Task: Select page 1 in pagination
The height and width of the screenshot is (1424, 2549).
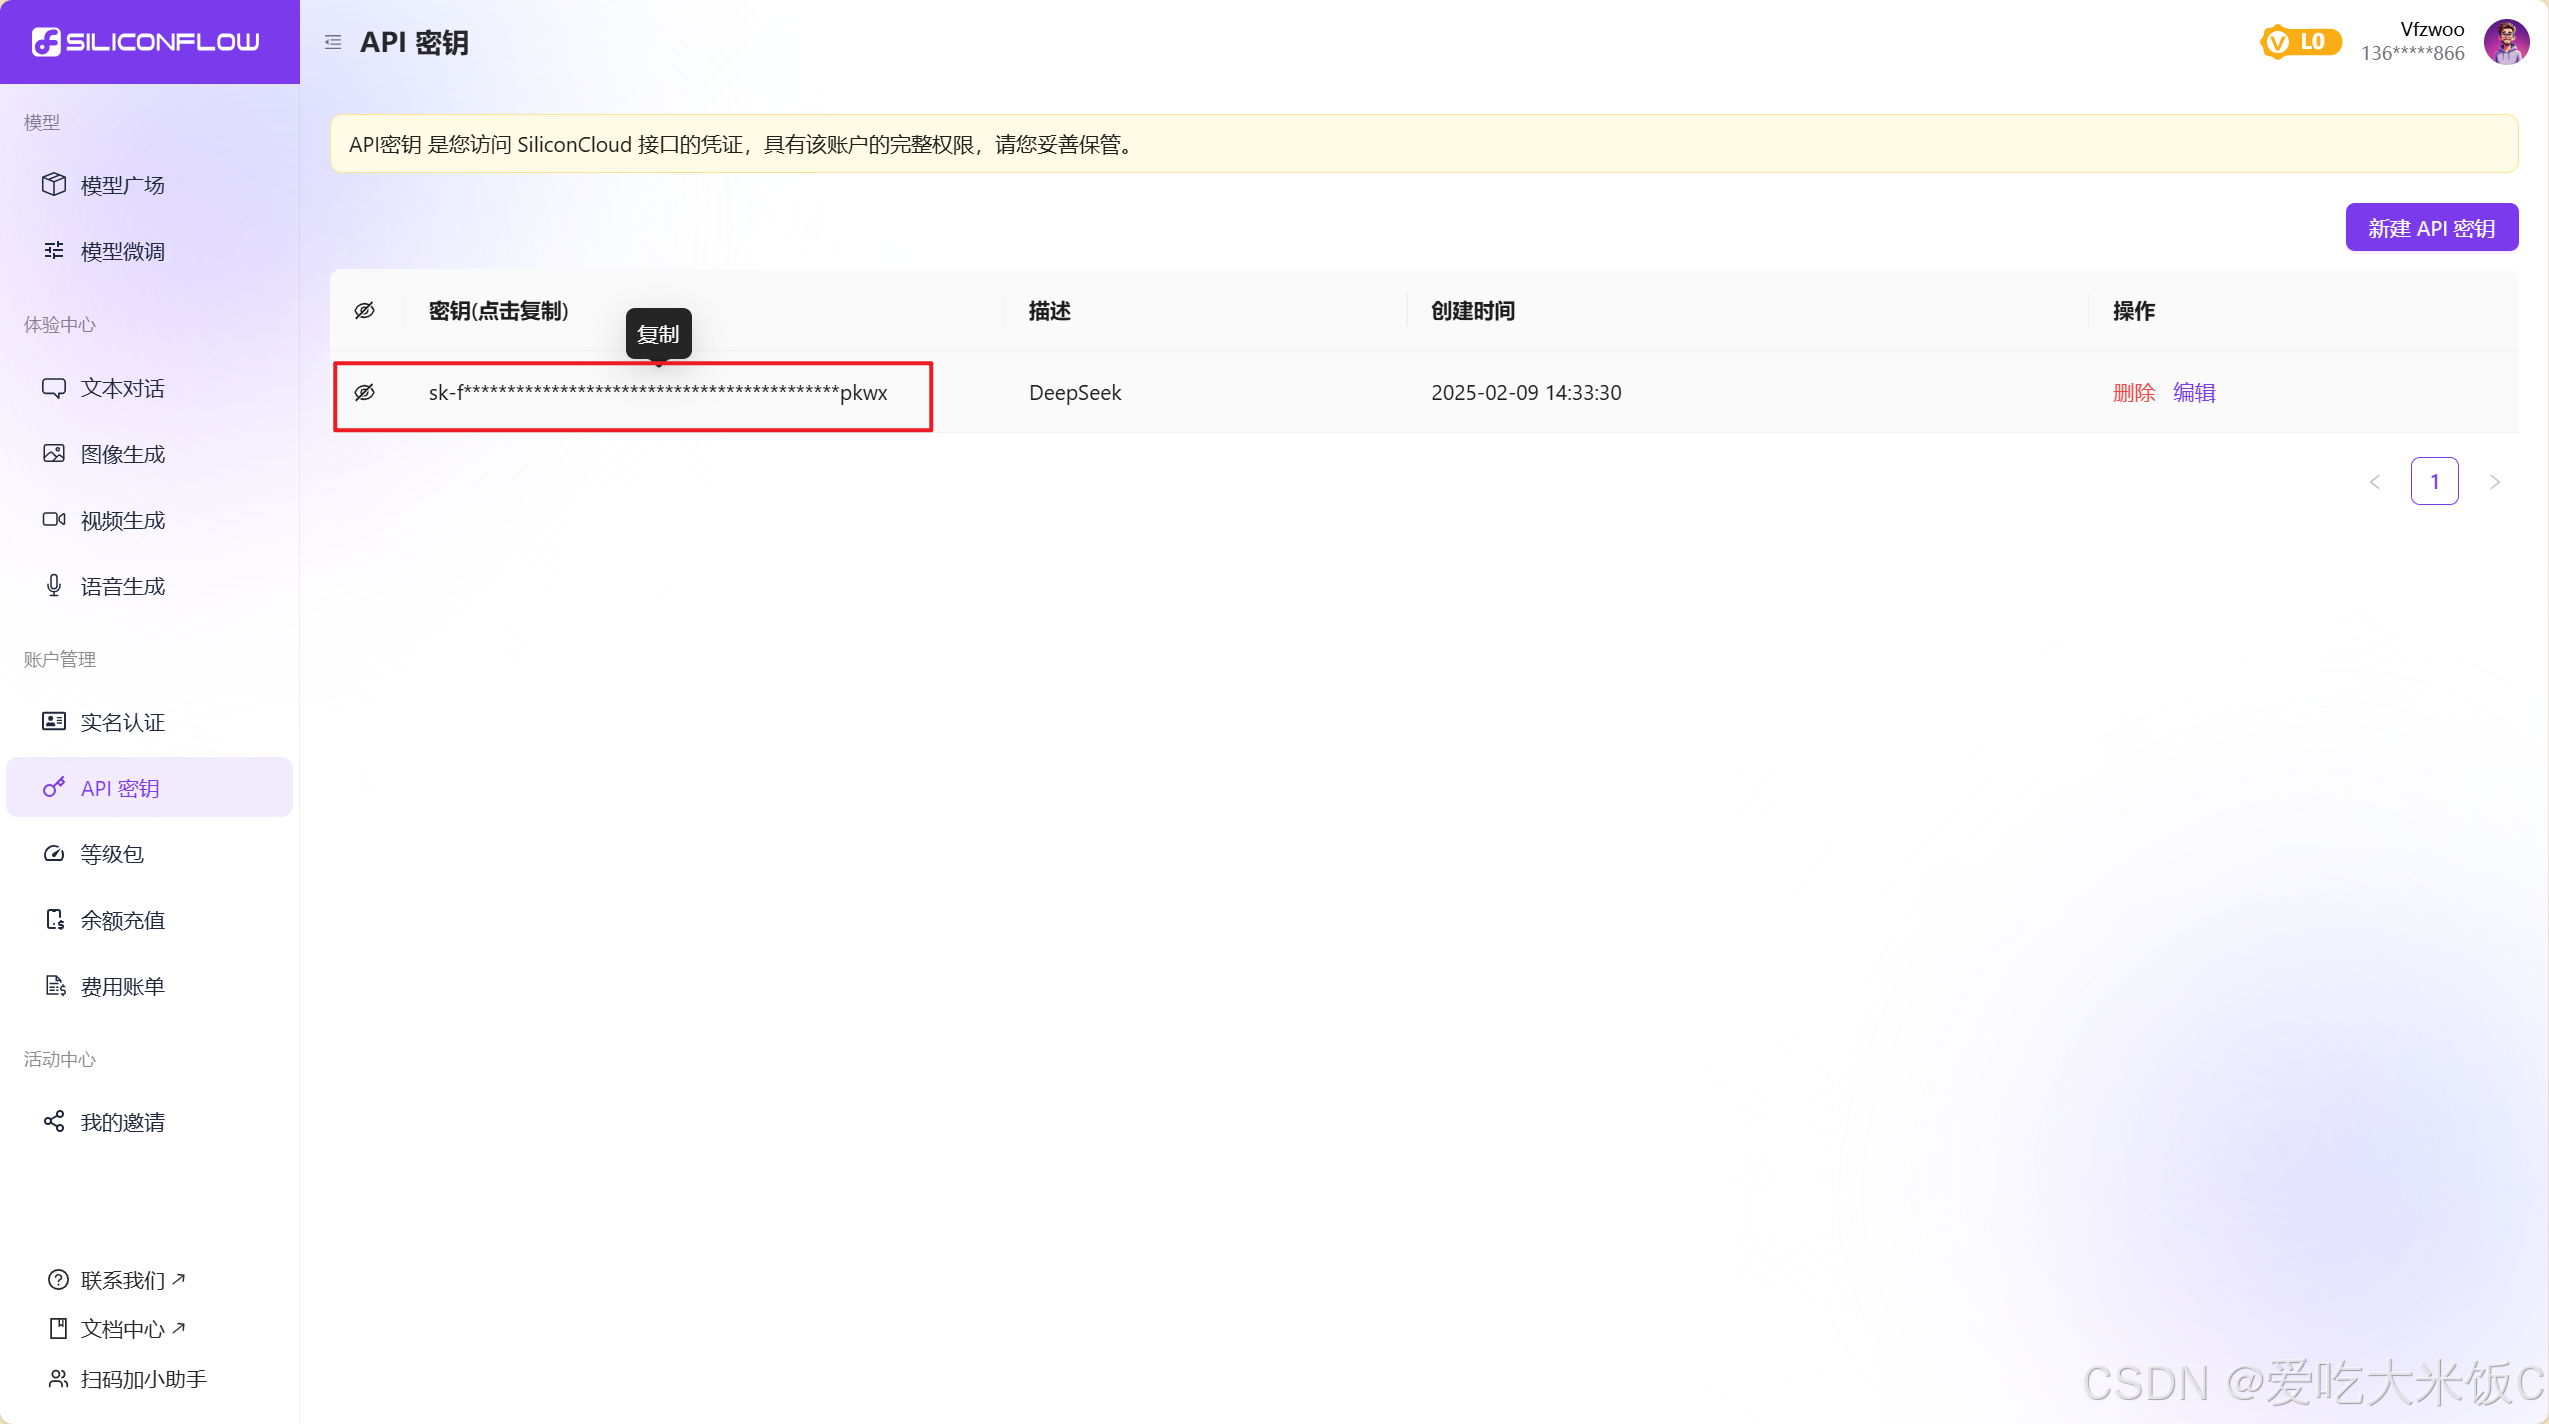Action: point(2435,482)
